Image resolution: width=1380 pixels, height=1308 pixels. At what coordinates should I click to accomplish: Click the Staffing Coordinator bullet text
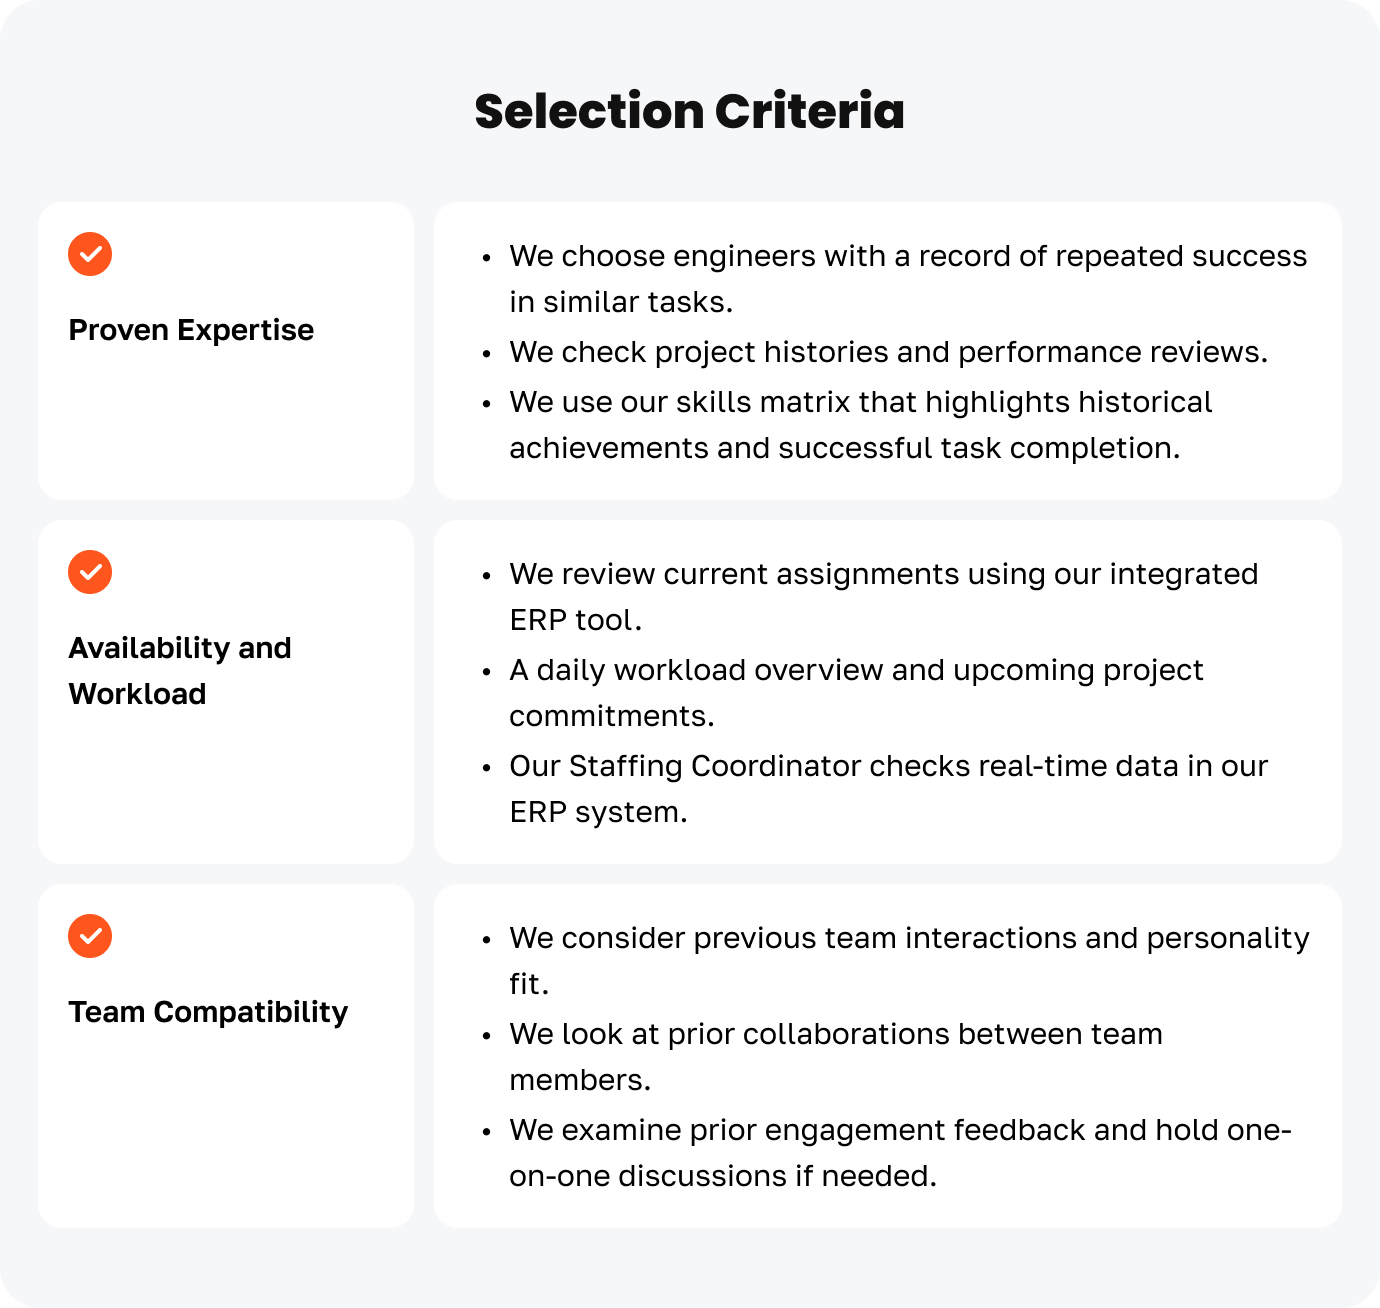888,767
